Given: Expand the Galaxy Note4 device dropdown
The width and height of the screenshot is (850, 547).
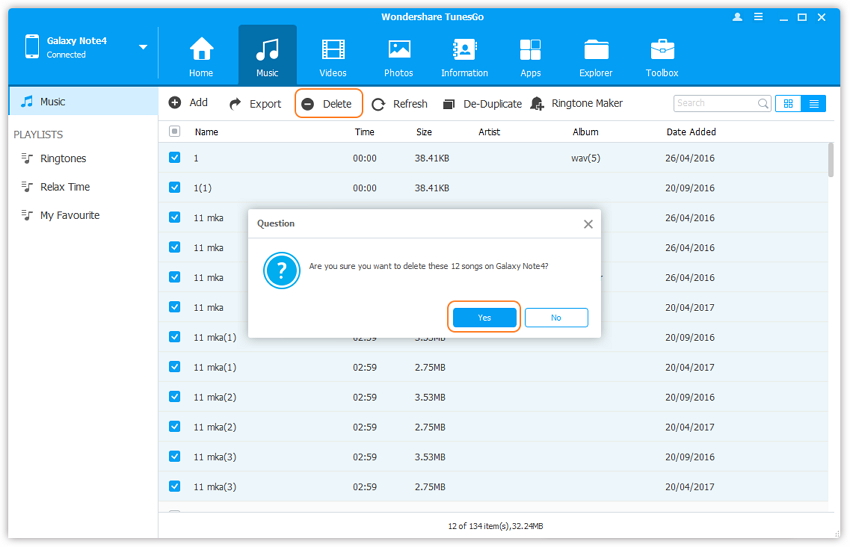Looking at the screenshot, I should point(143,47).
